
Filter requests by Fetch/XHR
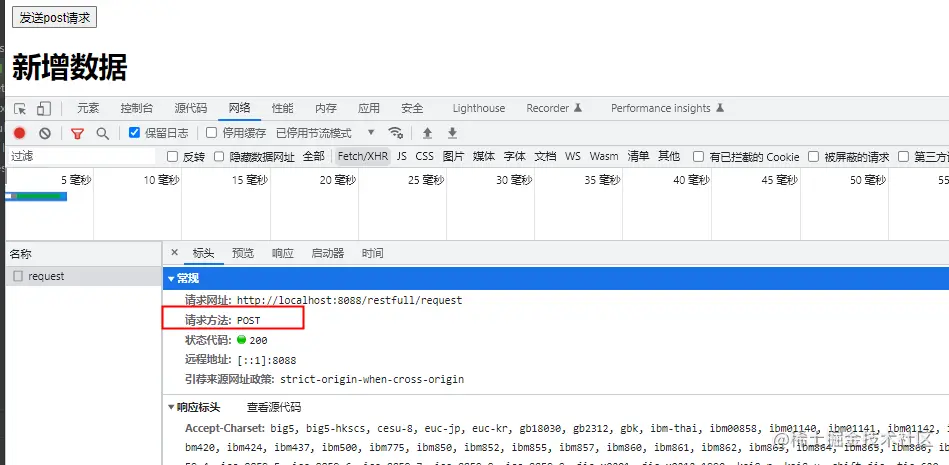click(x=363, y=156)
